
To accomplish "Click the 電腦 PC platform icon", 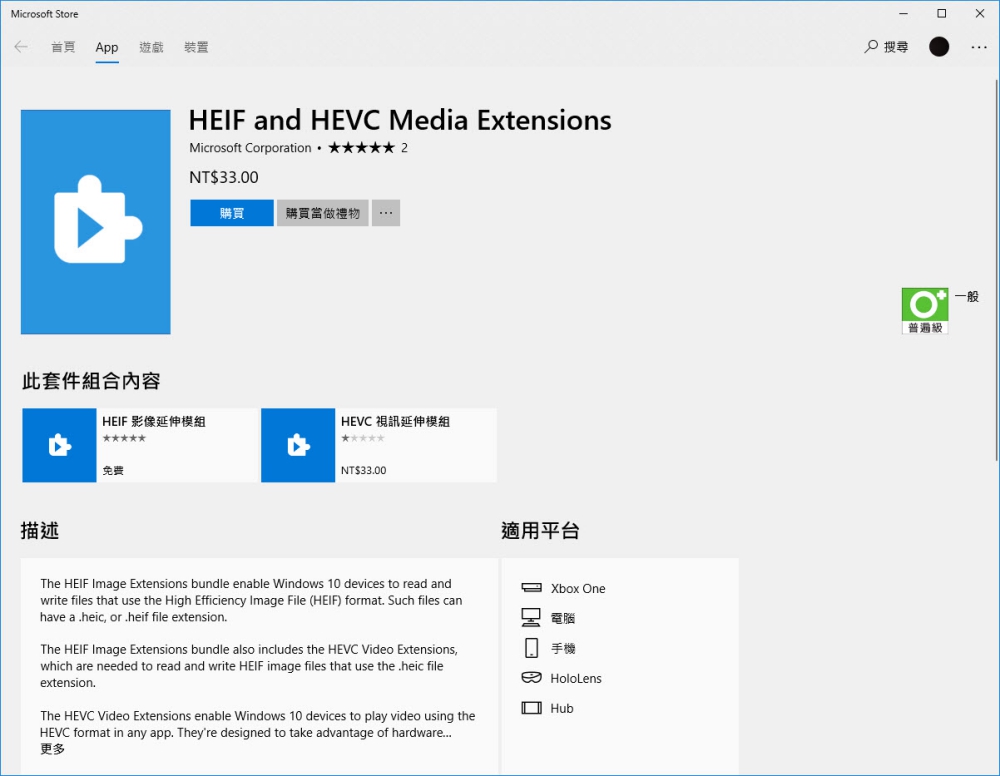I will click(531, 617).
